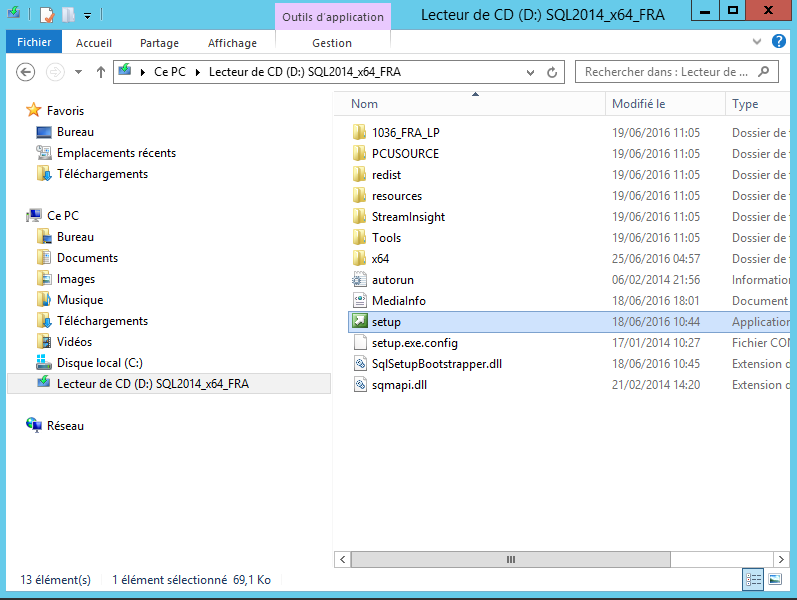Viewport: 797px width, 600px height.
Task: Click the system menu icon in title bar
Action: point(14,13)
